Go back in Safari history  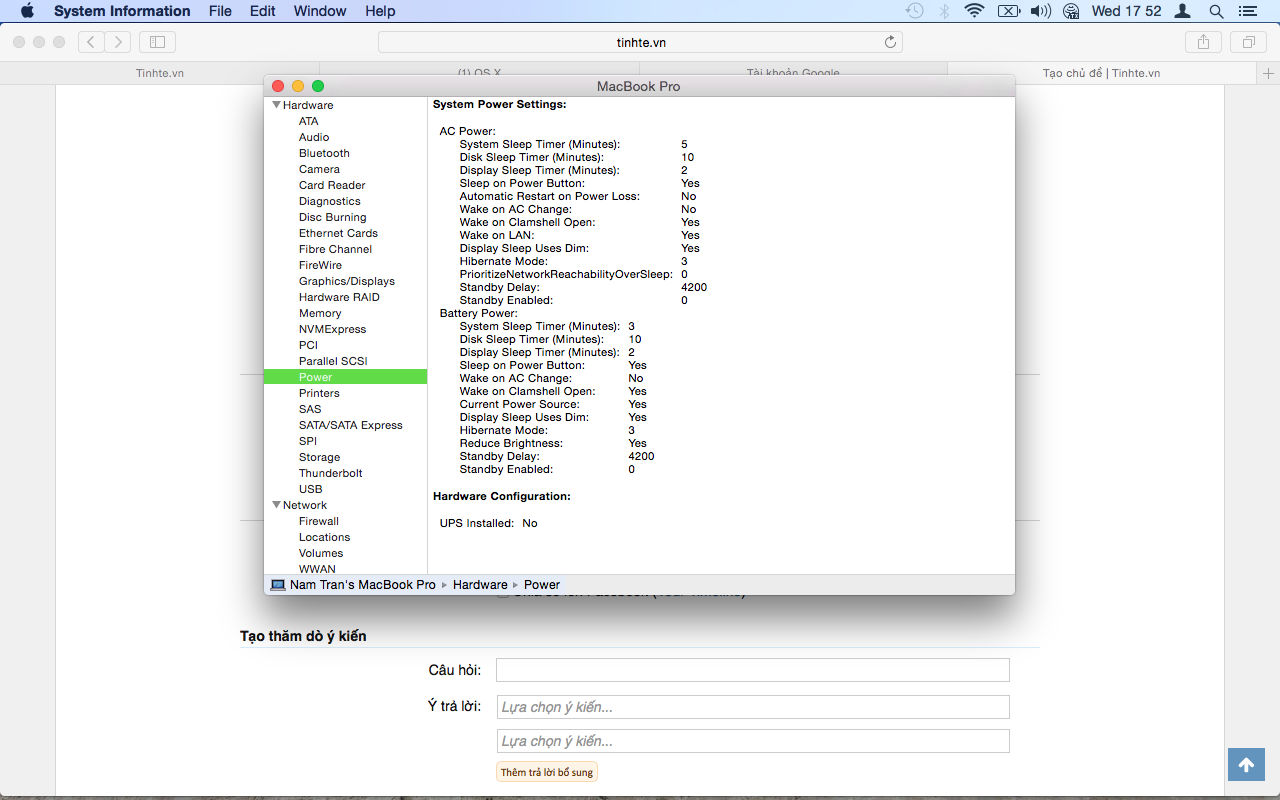[x=91, y=42]
